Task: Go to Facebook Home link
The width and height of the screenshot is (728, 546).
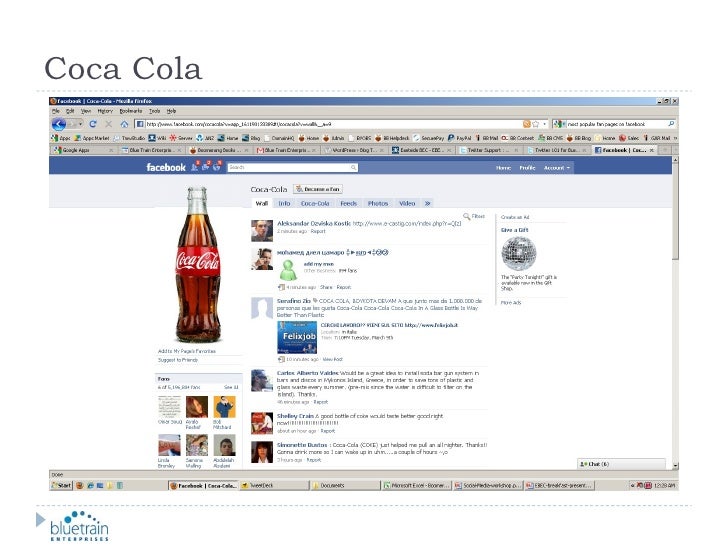Action: pyautogui.click(x=503, y=168)
